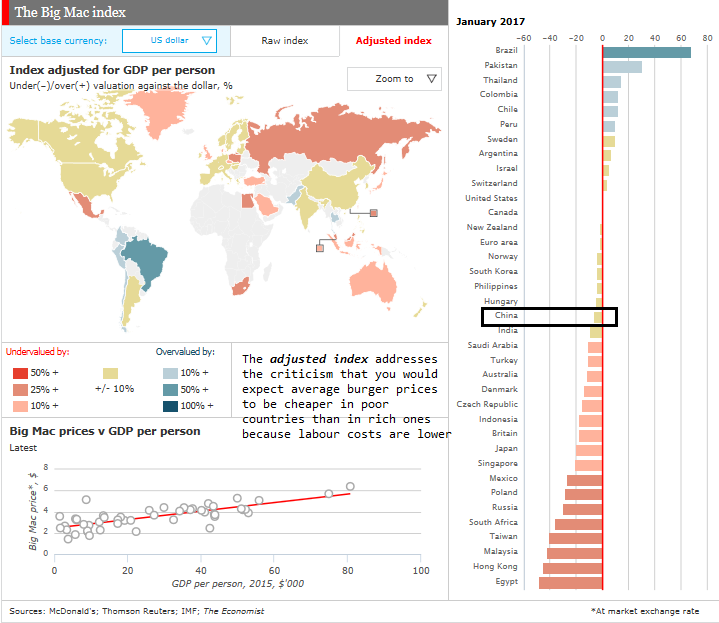
Task: Select the Russia country label
Action: 505,507
